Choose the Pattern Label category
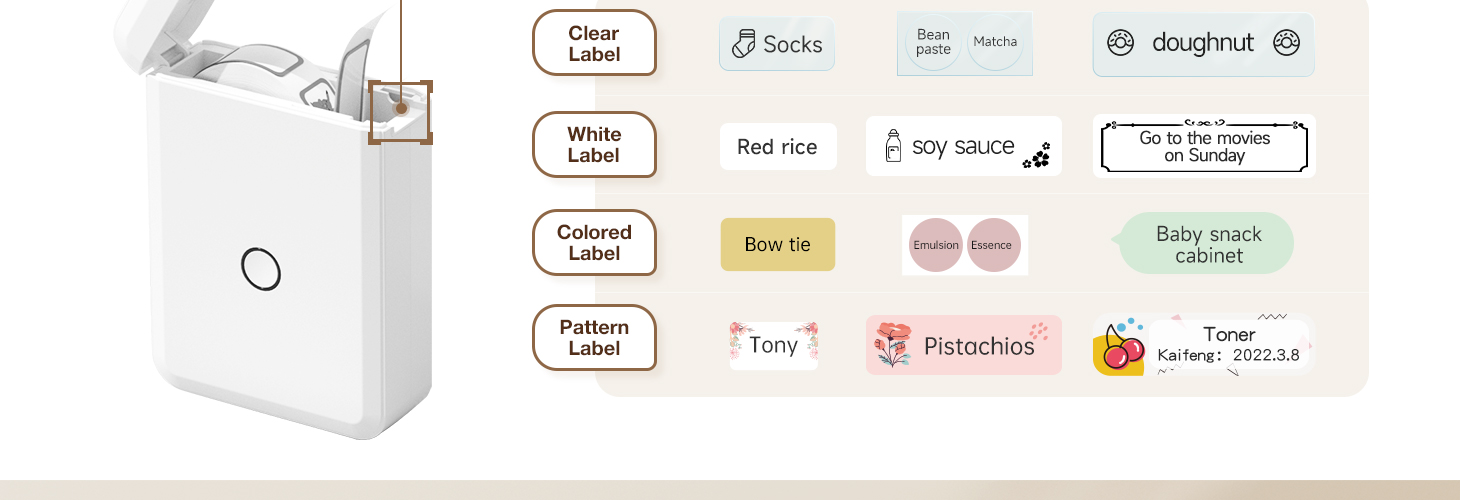 (x=594, y=338)
